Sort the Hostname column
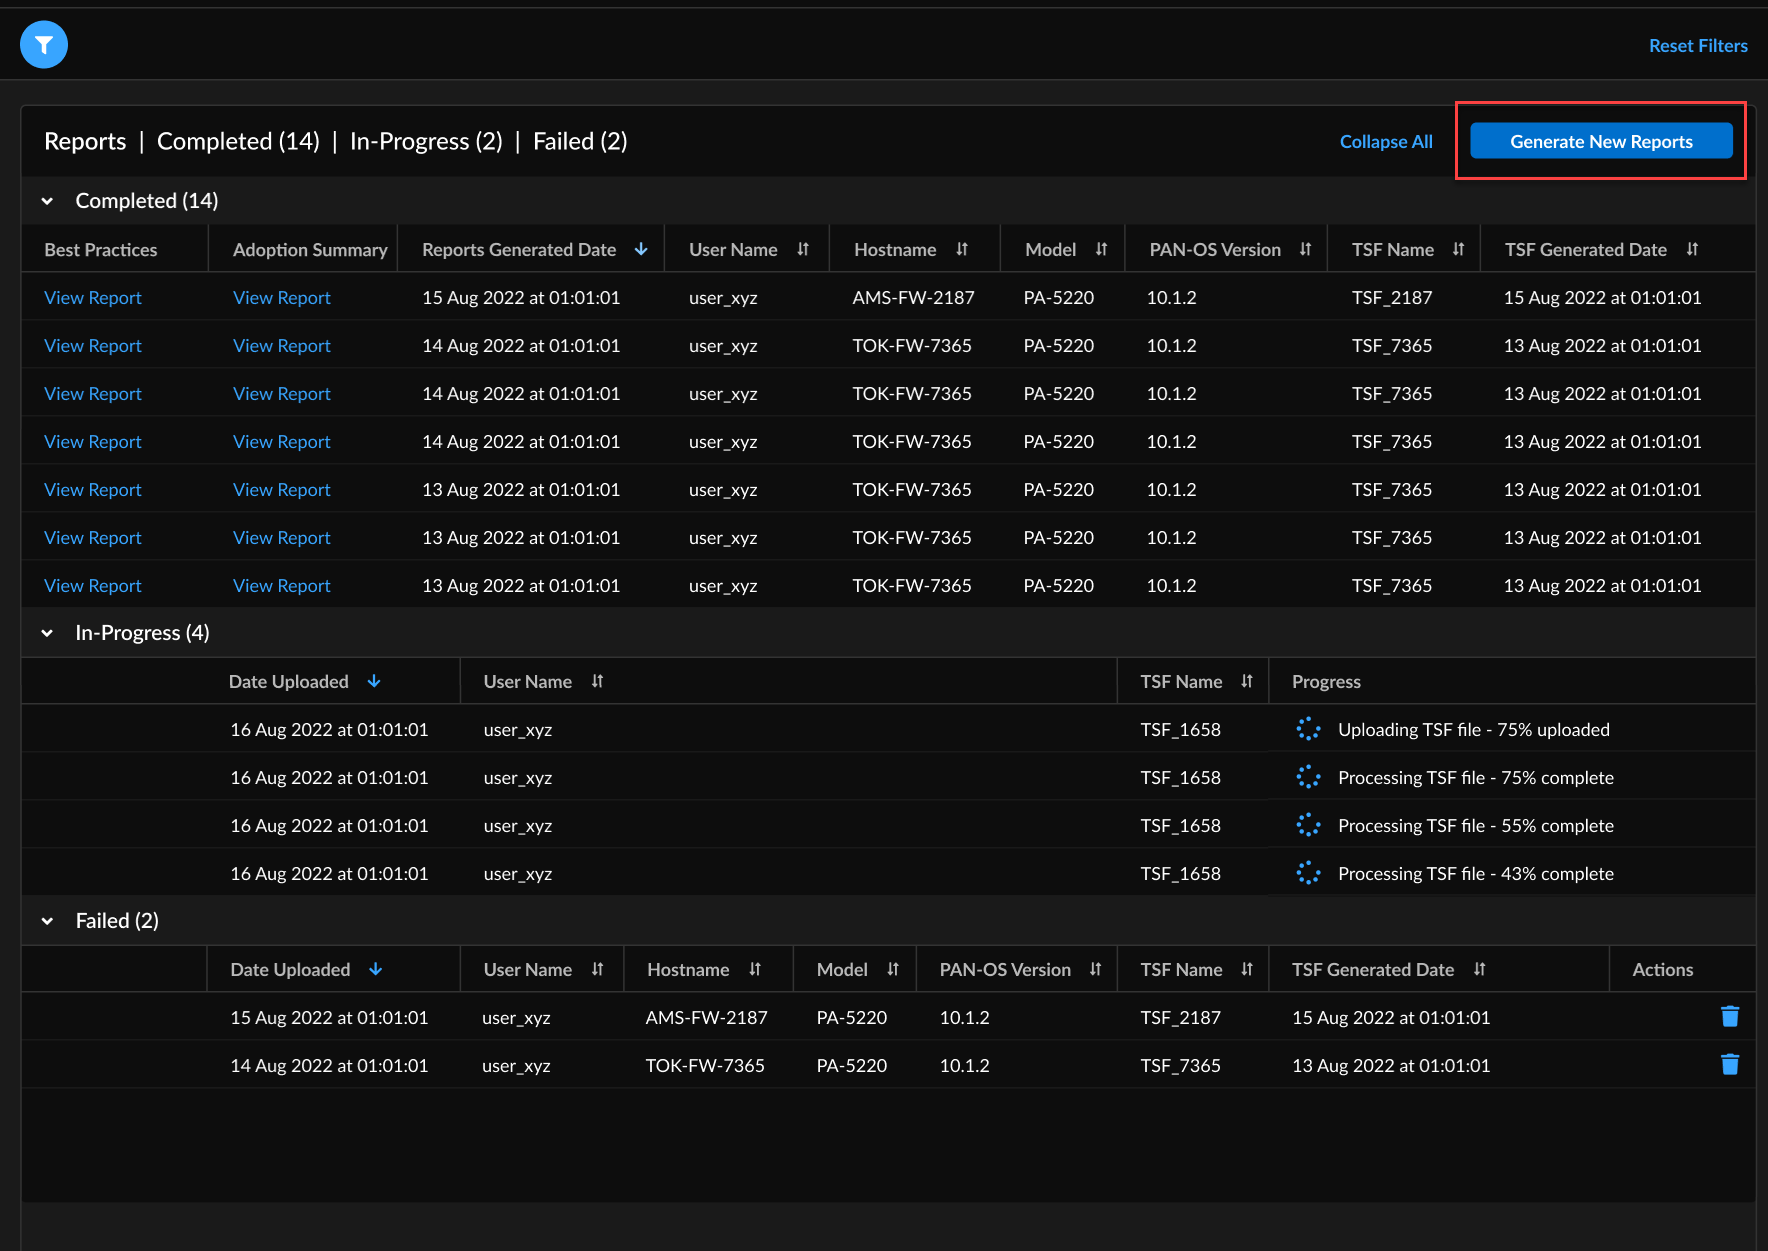Viewport: 1768px width, 1251px height. point(961,249)
